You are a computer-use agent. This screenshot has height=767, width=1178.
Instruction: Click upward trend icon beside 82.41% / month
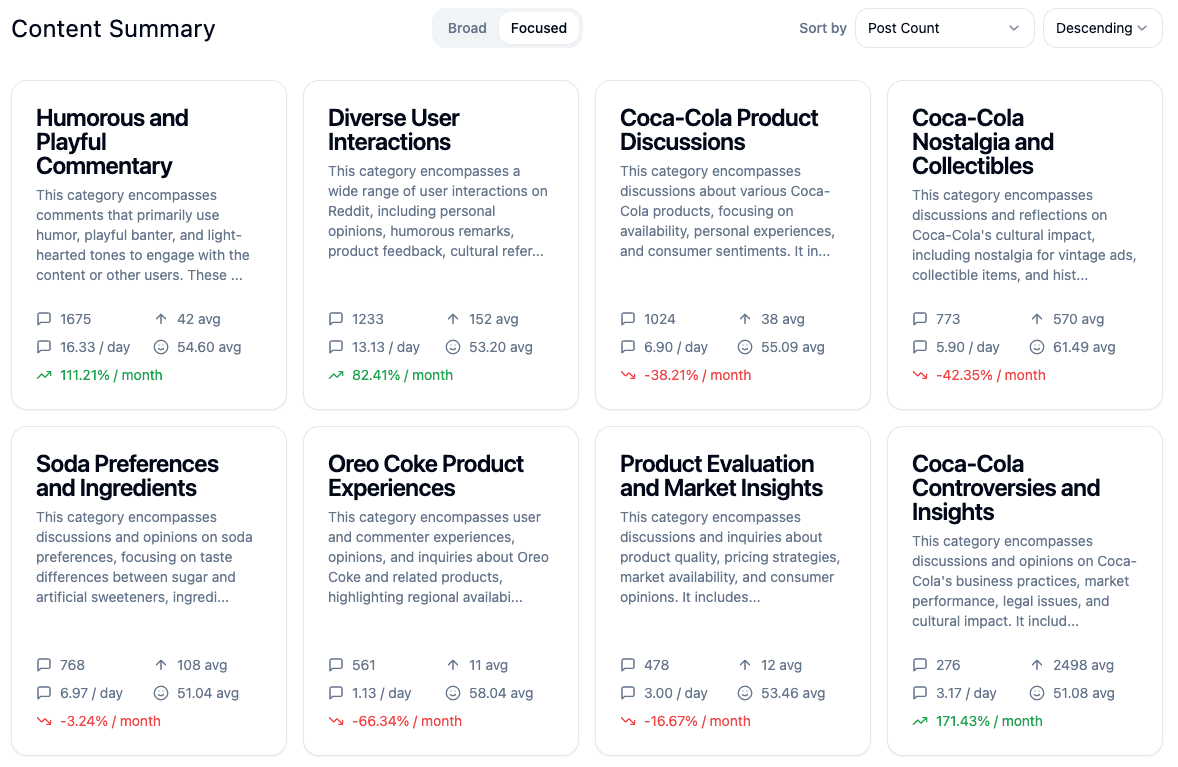pyautogui.click(x=336, y=375)
